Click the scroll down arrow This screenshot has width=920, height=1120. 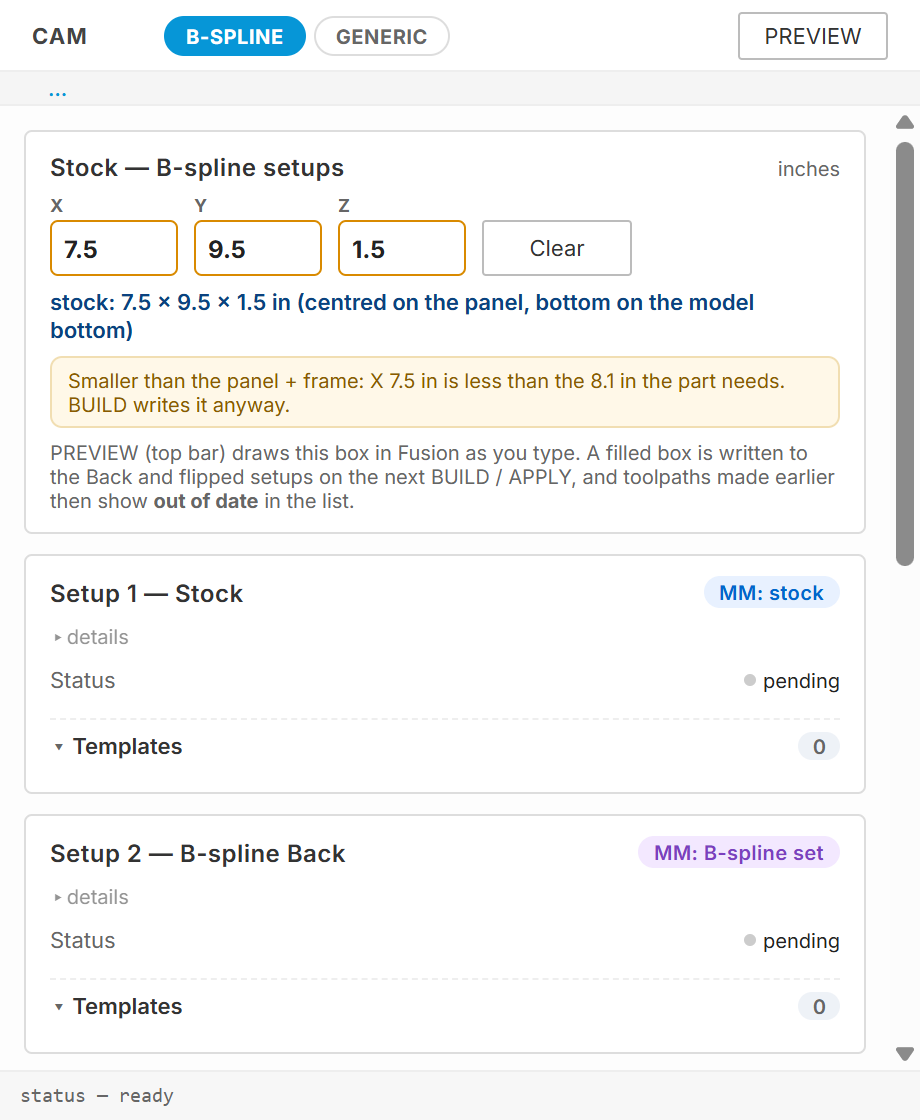pos(905,1054)
